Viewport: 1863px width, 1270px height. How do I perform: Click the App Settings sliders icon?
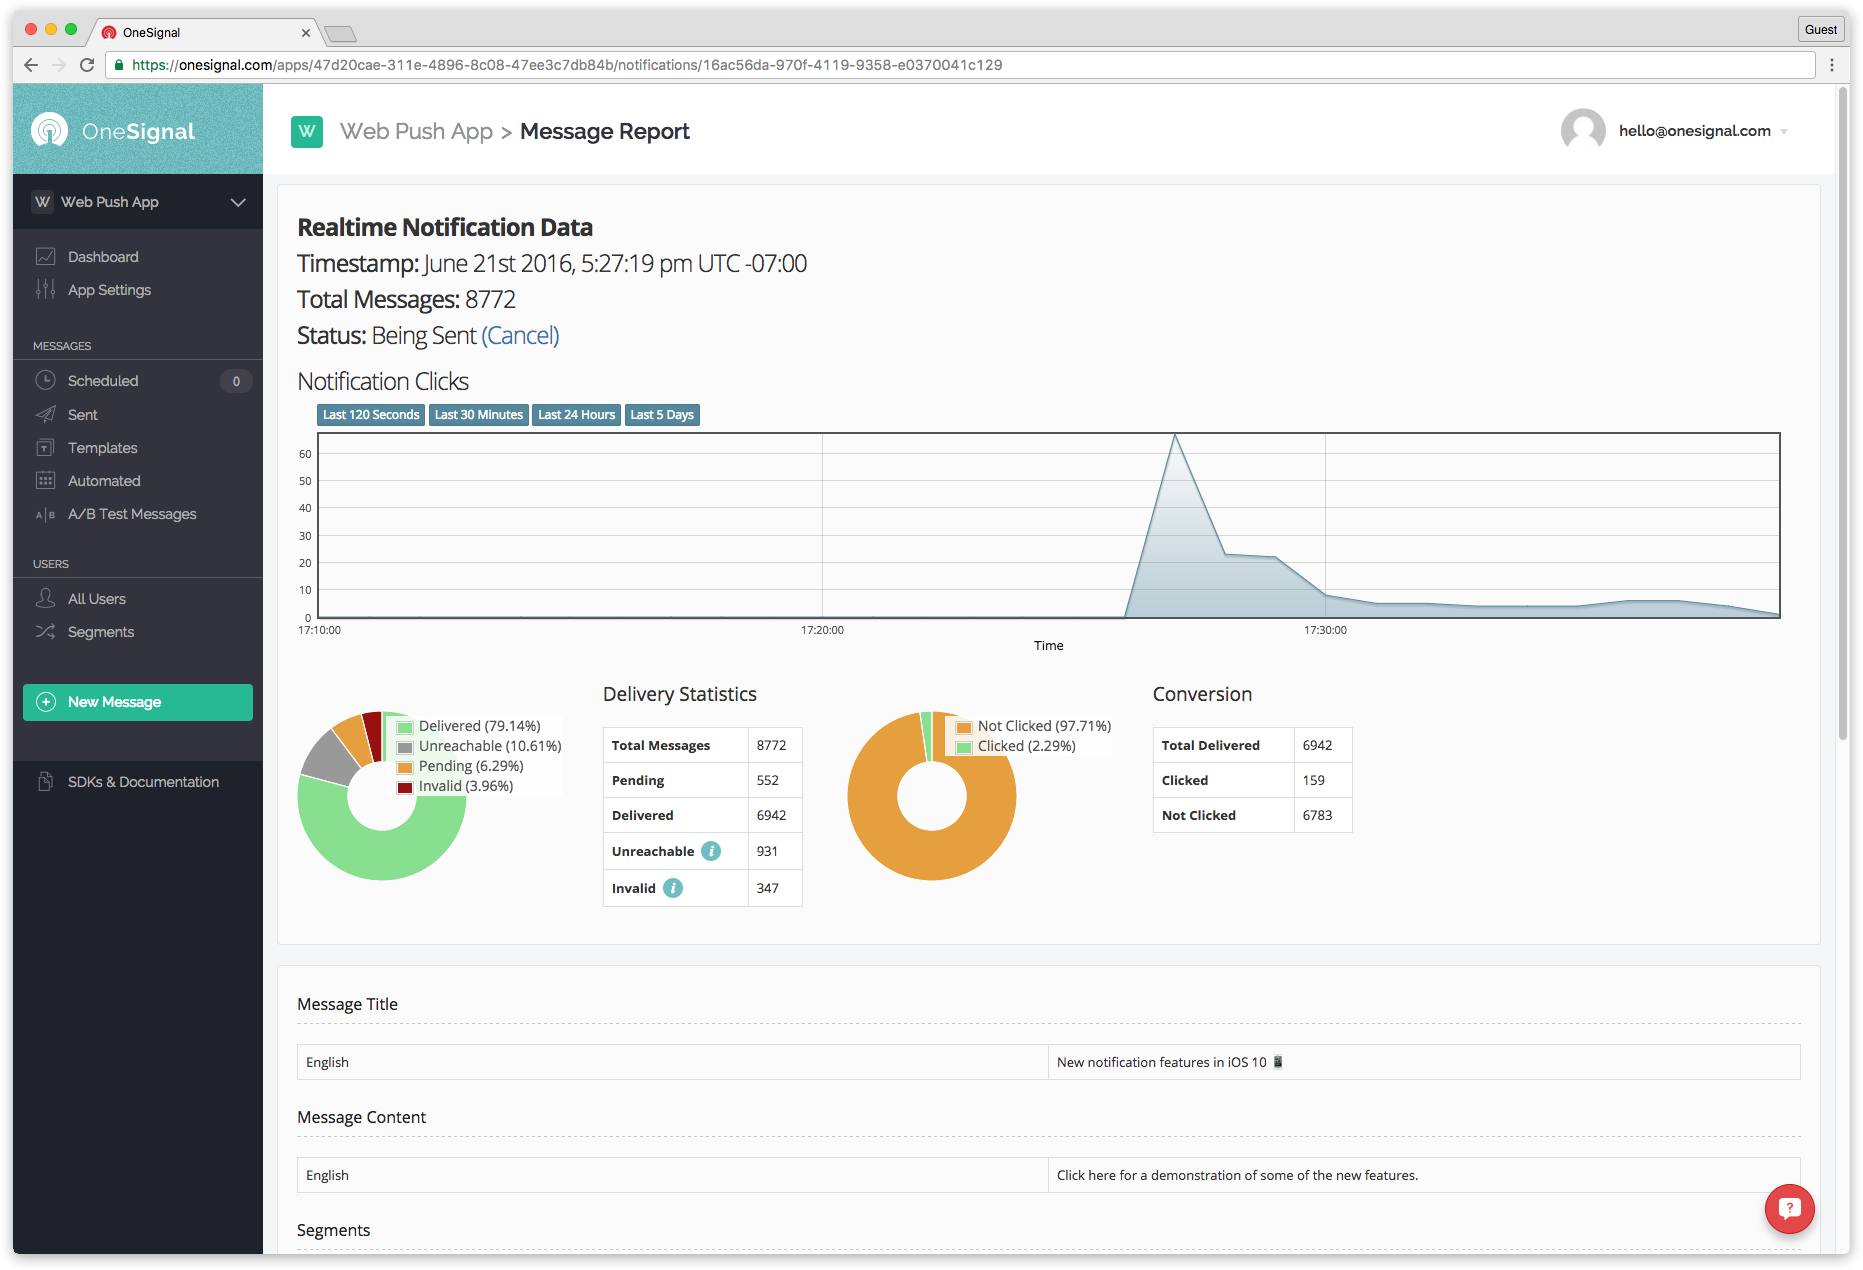click(45, 290)
